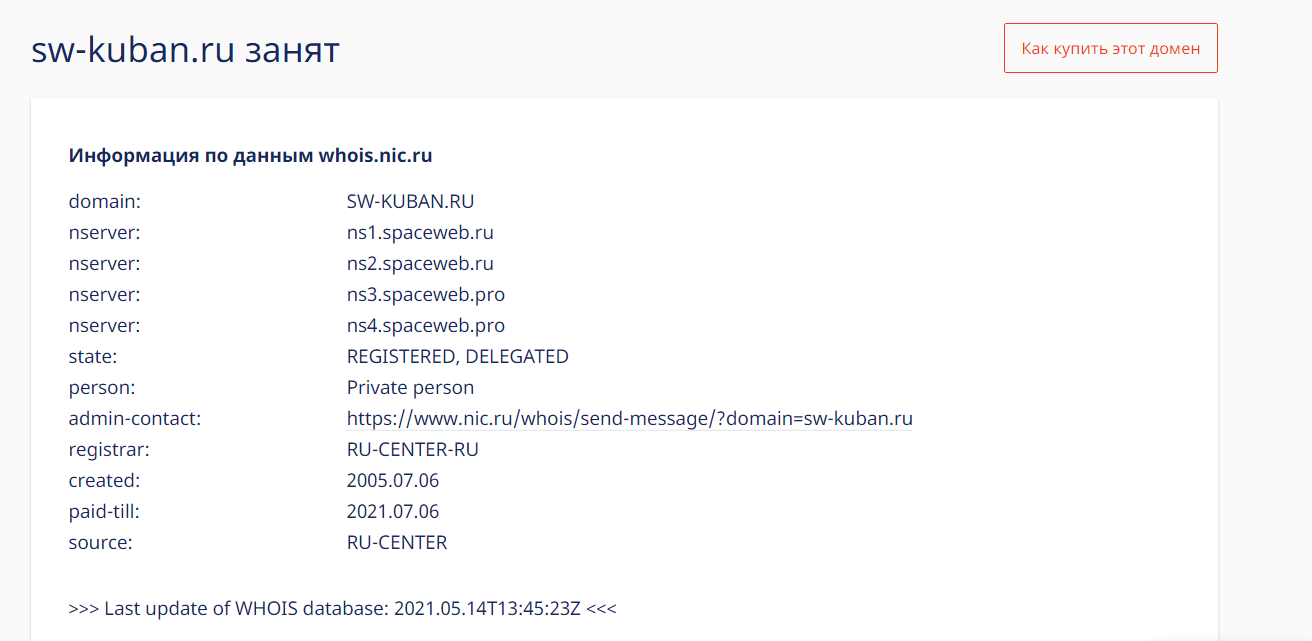Open the admin-contact nic.ru send-message link
The height and width of the screenshot is (641, 1312).
click(629, 418)
